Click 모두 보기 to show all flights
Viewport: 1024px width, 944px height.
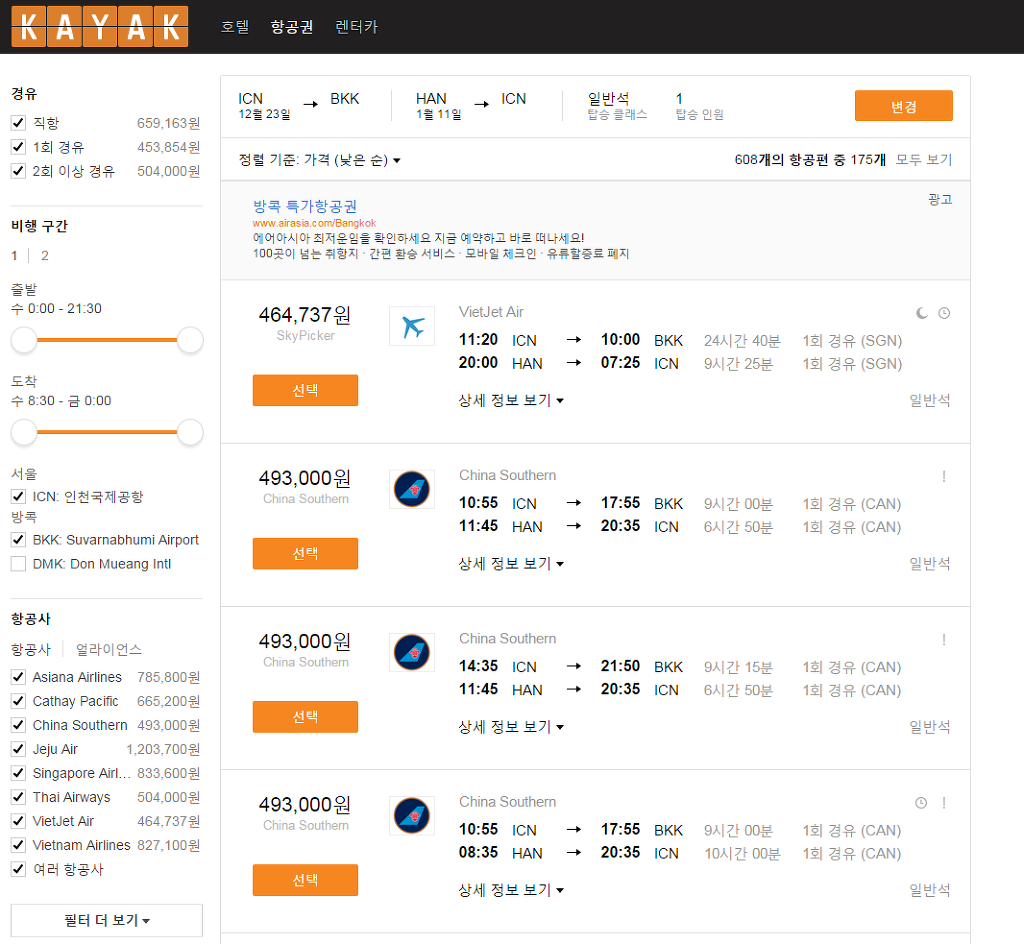923,160
